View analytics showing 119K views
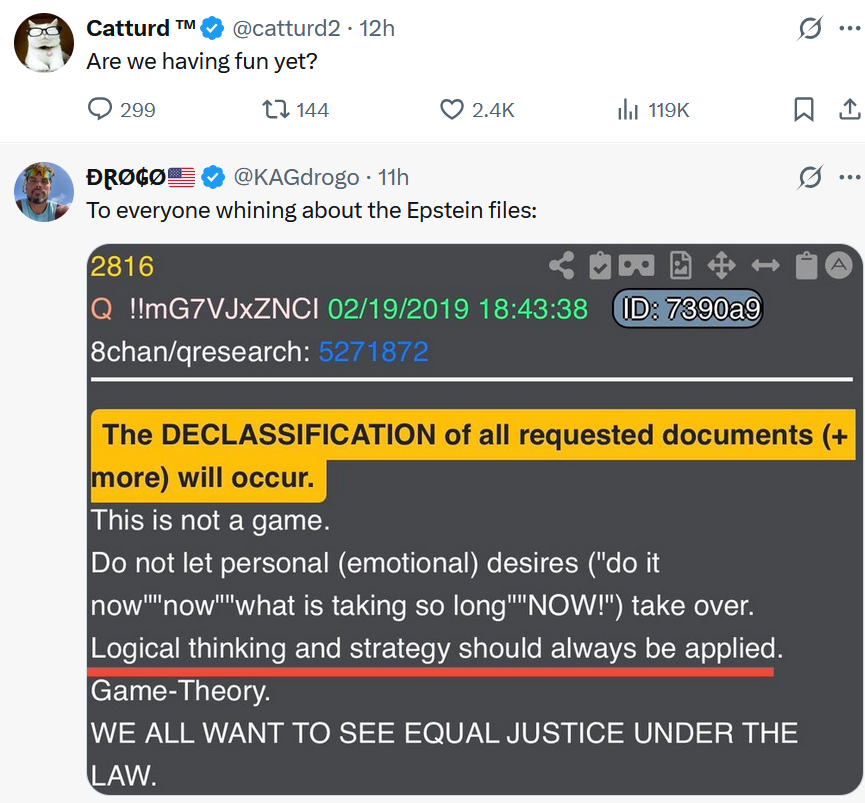The width and height of the screenshot is (865, 803). 653,109
